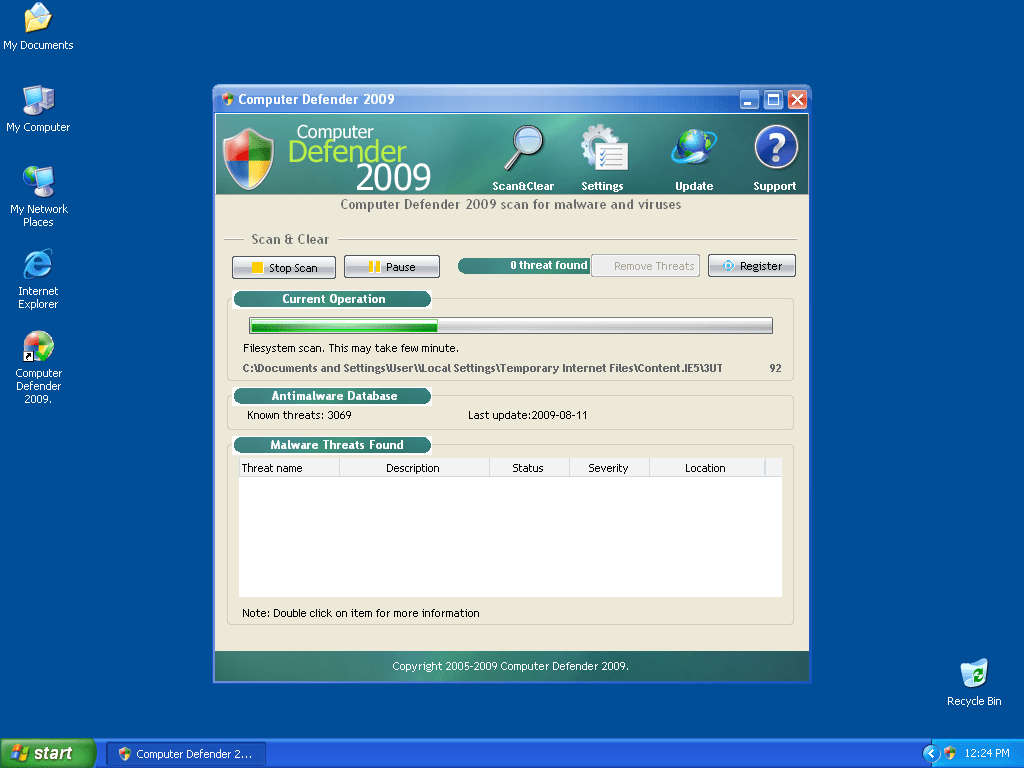Click the Computer Defender shield logo
Screen dimensions: 1024x768
click(x=248, y=158)
